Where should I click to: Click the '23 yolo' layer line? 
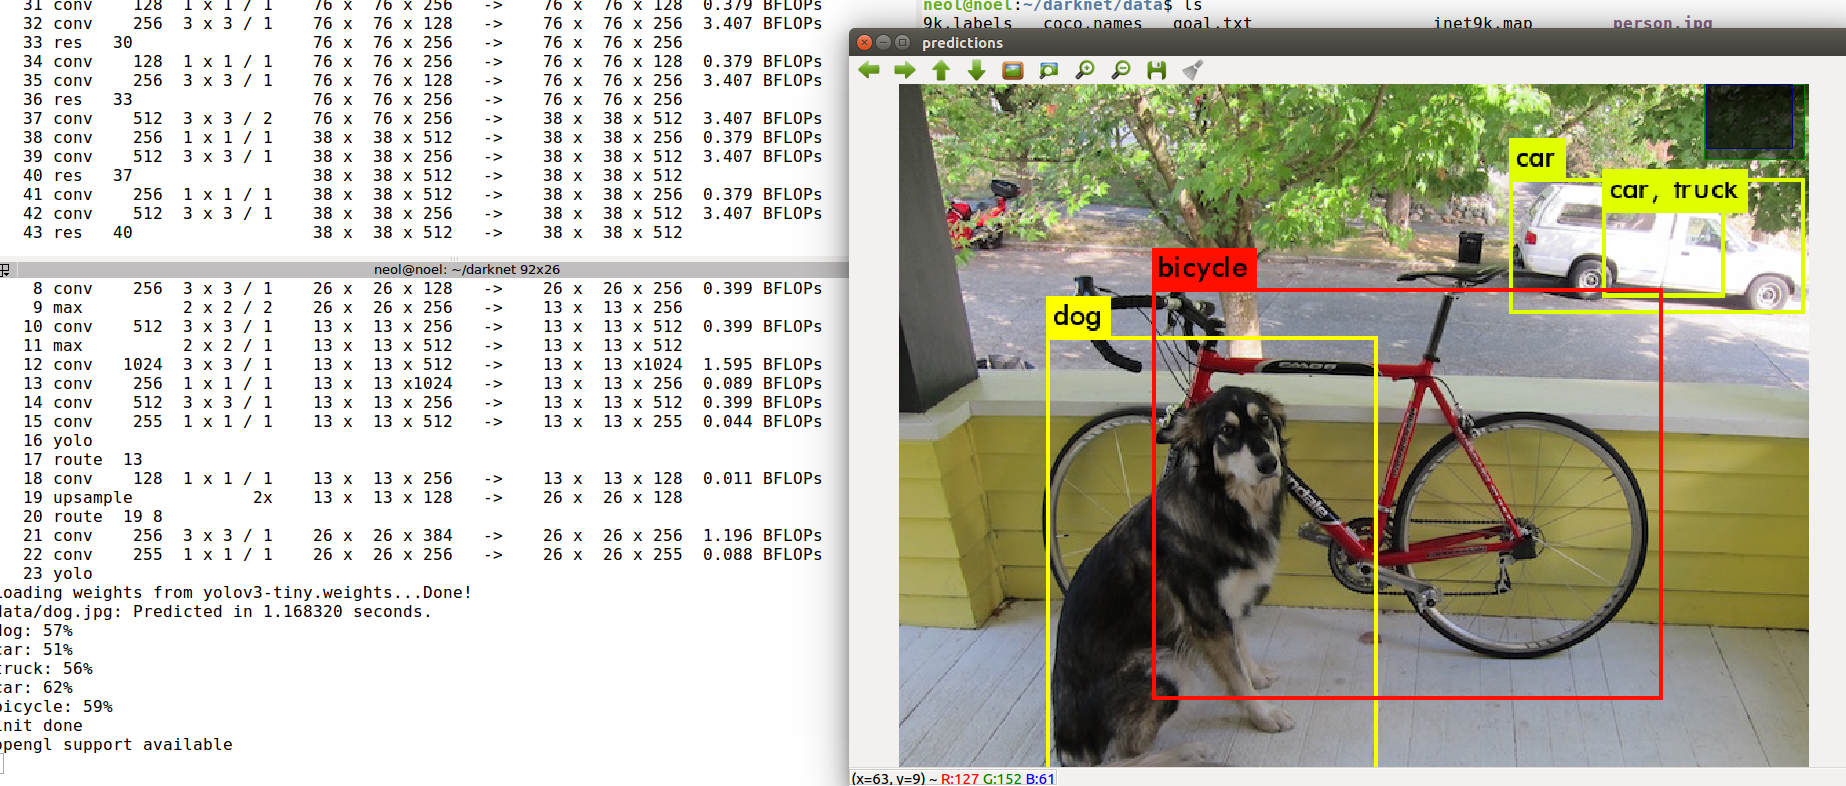[x=58, y=574]
